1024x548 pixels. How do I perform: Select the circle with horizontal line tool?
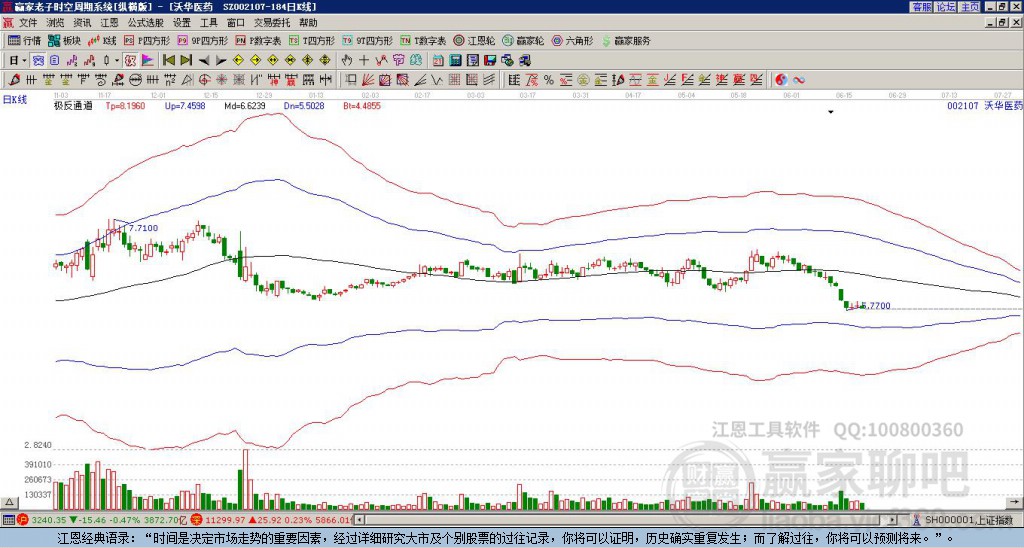coord(135,80)
